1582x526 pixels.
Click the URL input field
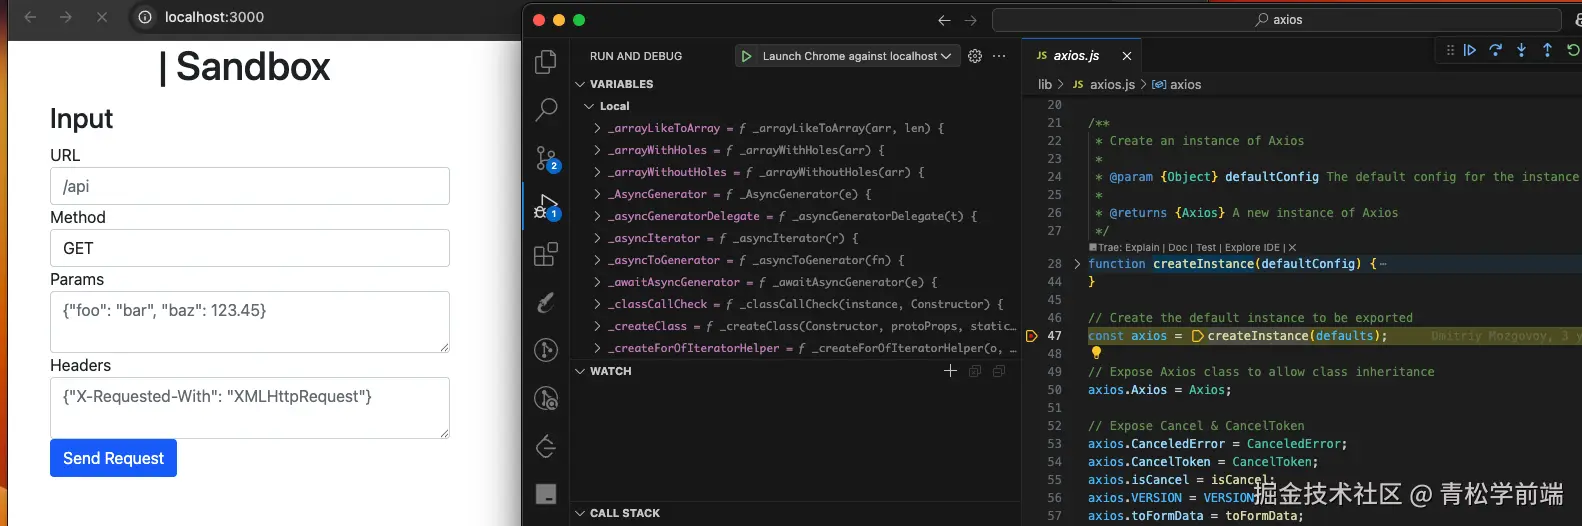click(250, 186)
